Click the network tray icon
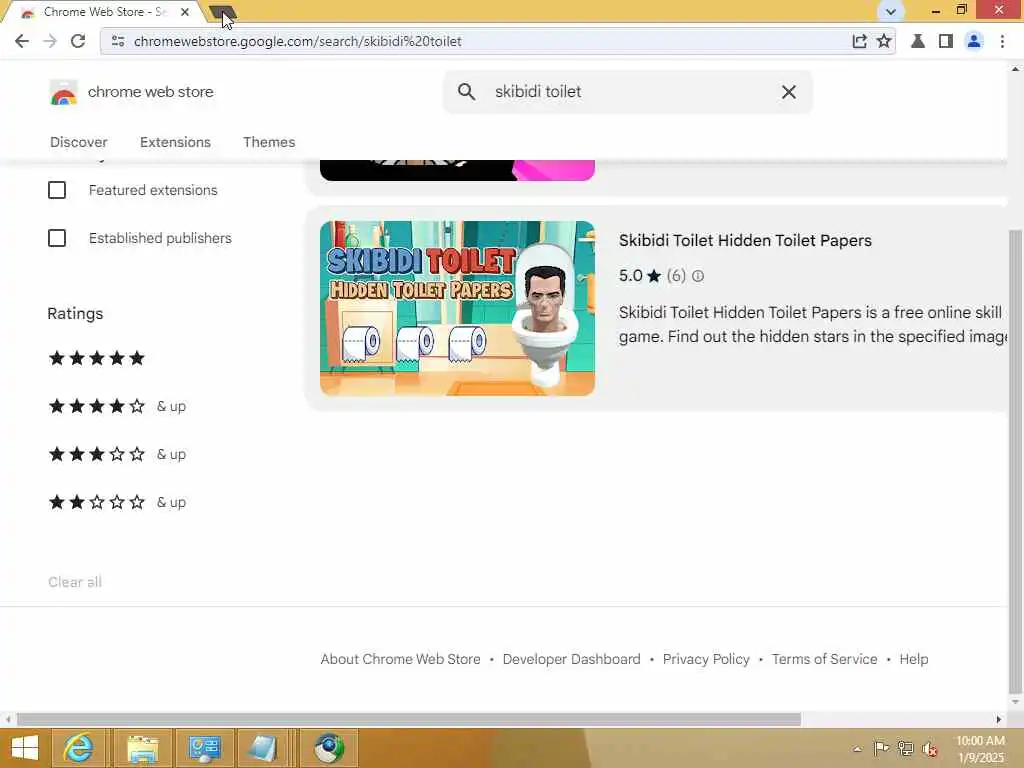The width and height of the screenshot is (1024, 768). [906, 749]
